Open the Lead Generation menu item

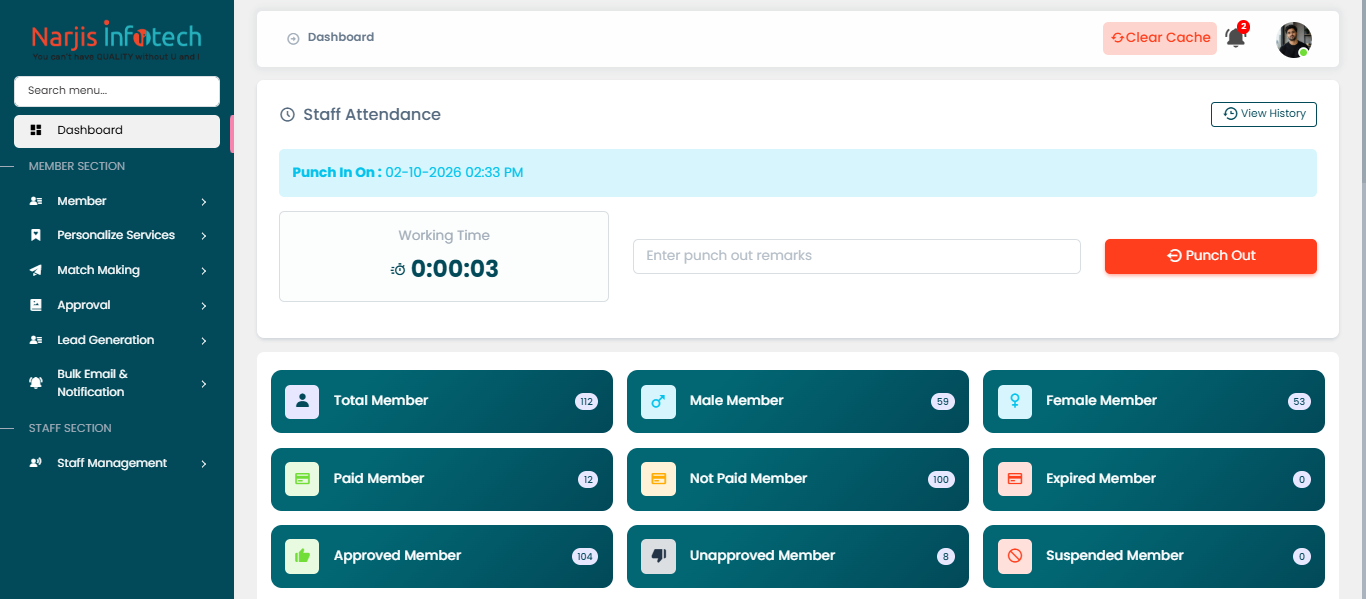tap(117, 340)
